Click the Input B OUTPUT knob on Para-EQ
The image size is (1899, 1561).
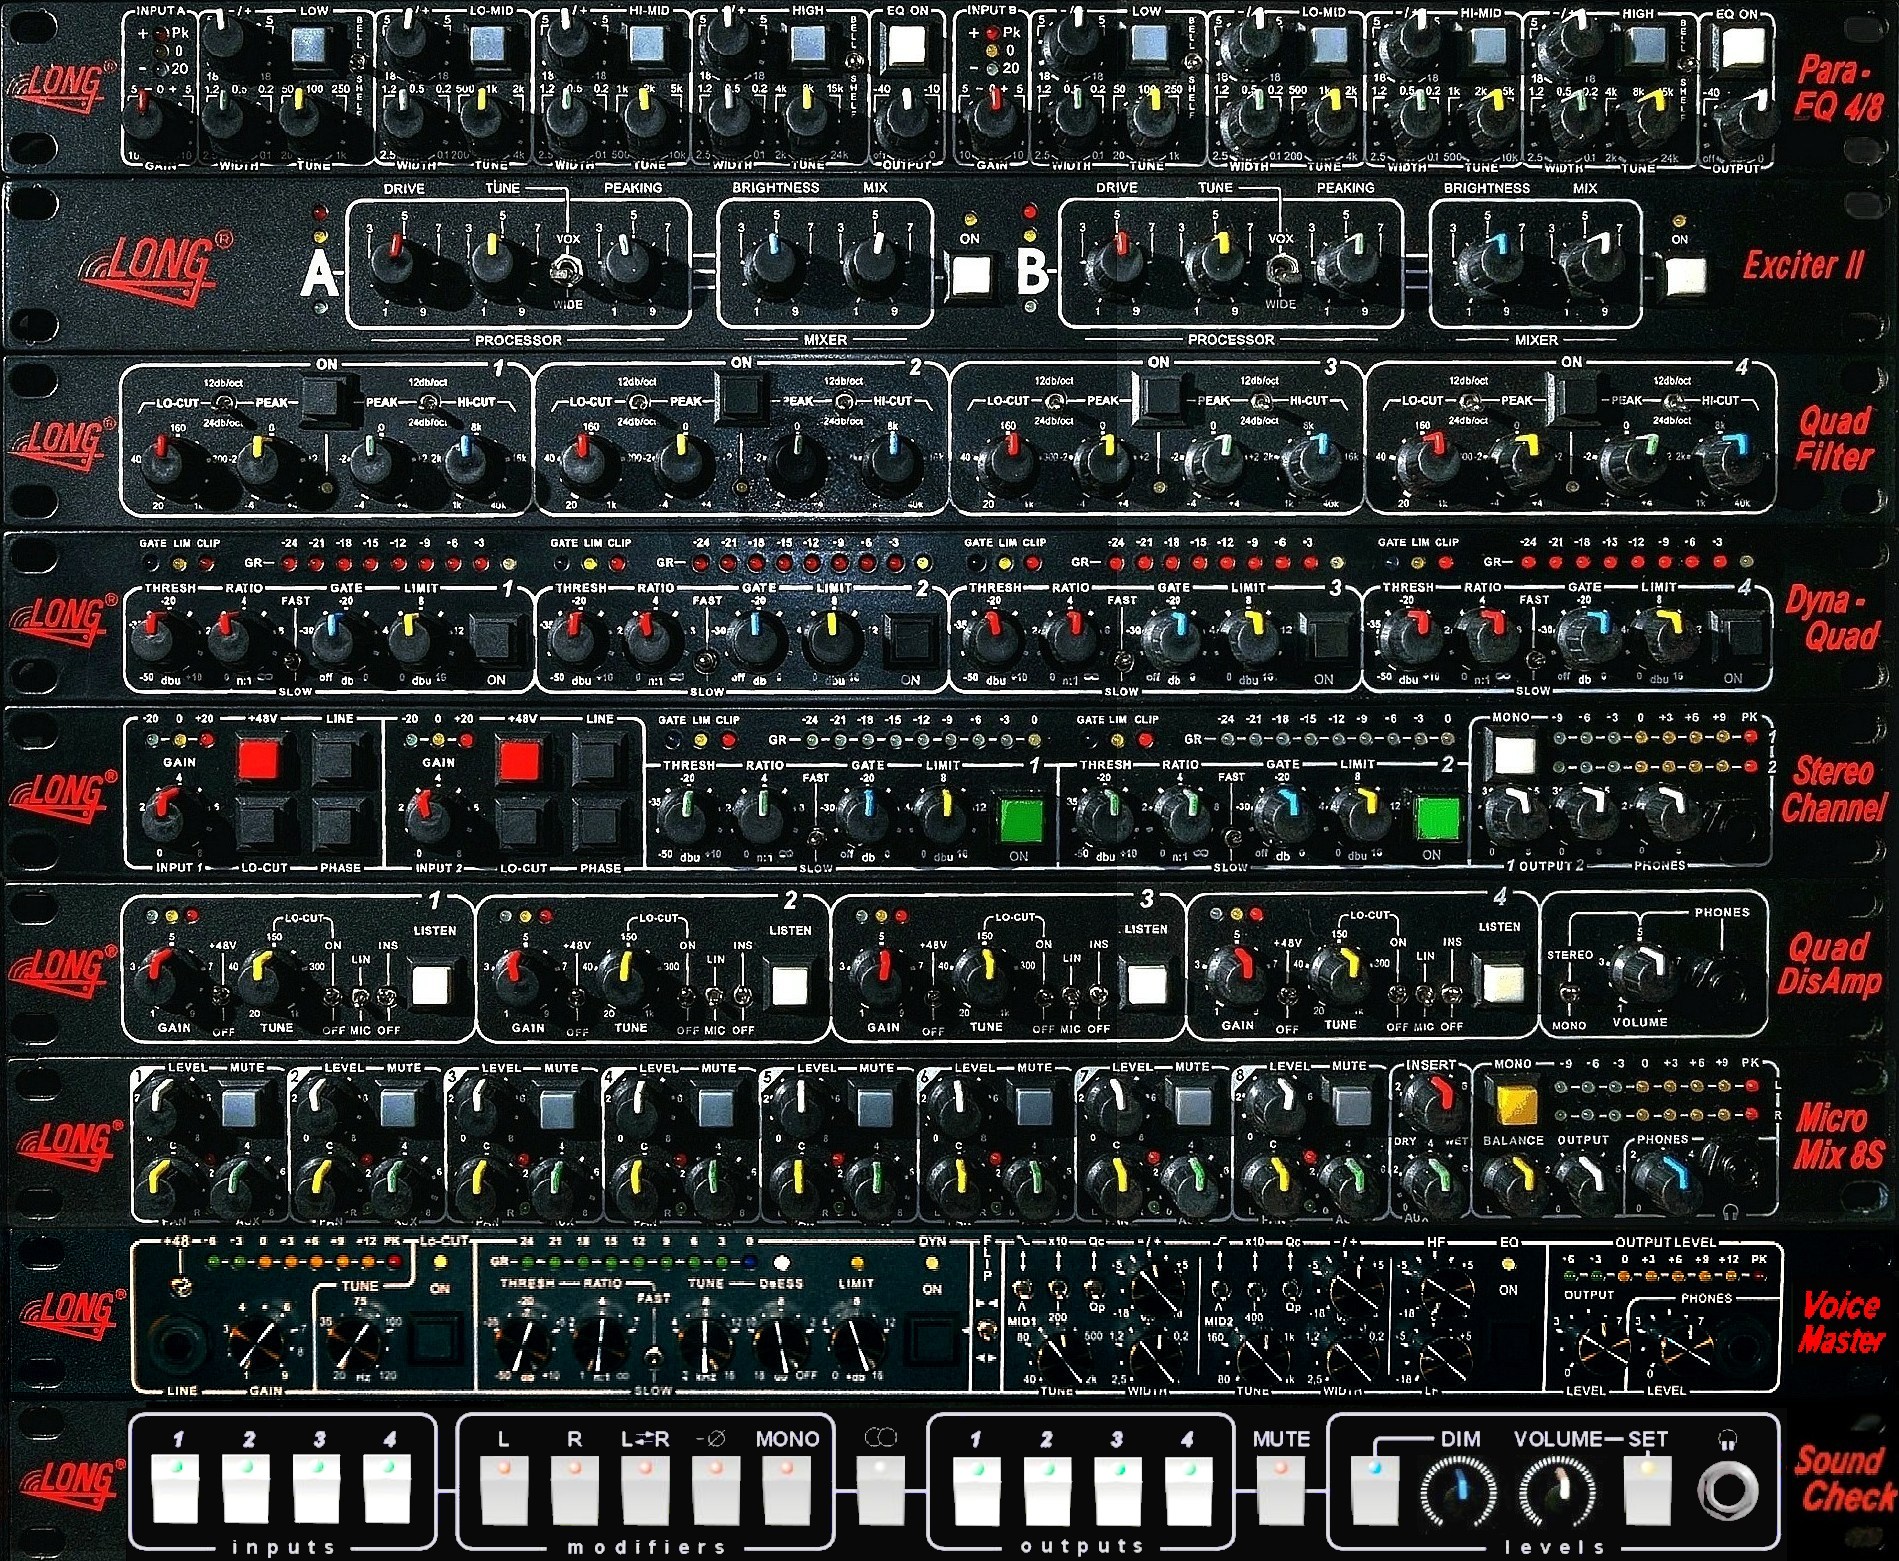point(1740,122)
